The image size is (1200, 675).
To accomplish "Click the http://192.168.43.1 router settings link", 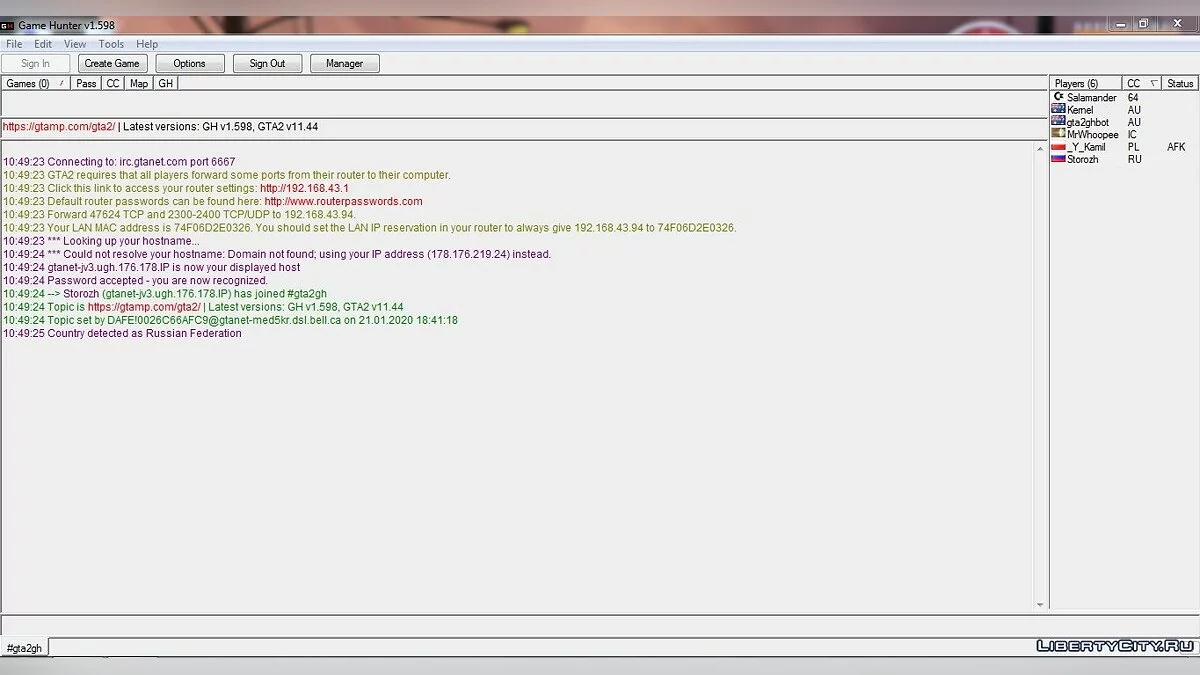I will coord(304,188).
